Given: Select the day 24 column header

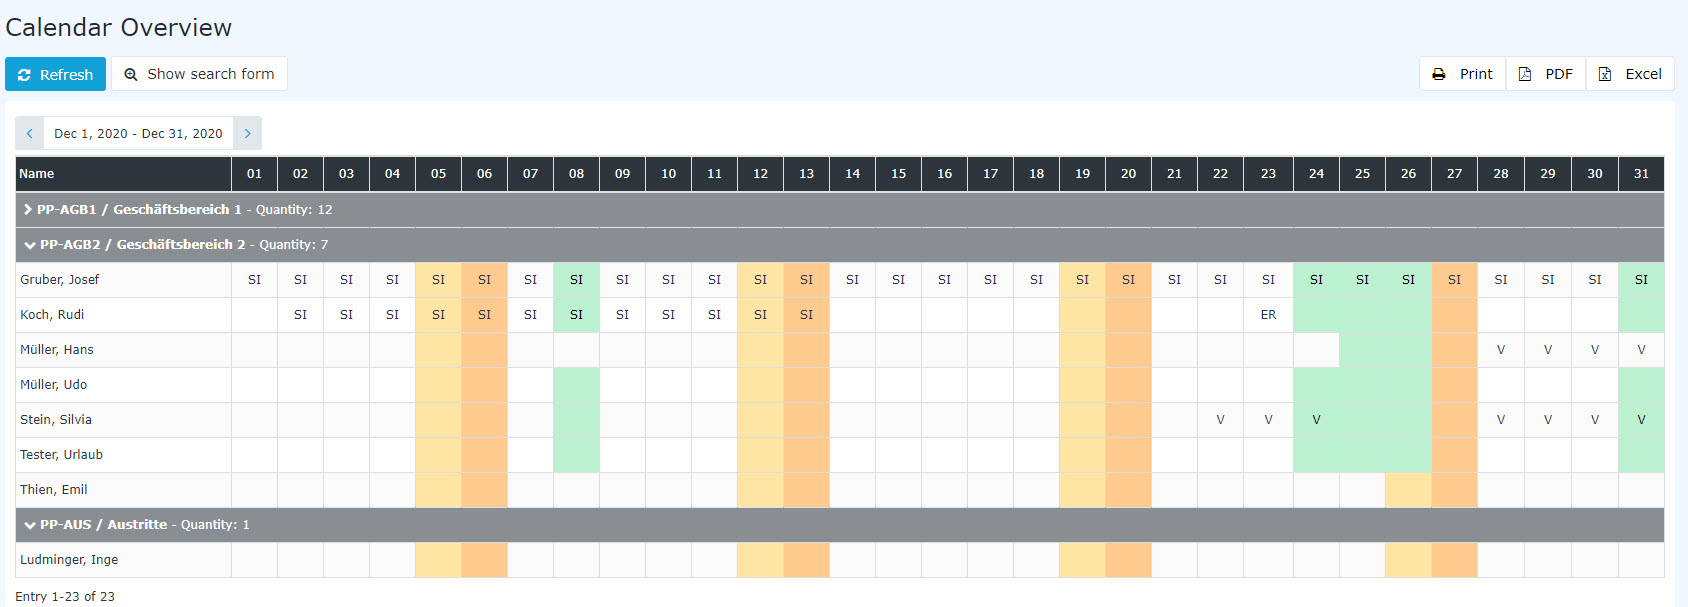Looking at the screenshot, I should [1316, 174].
